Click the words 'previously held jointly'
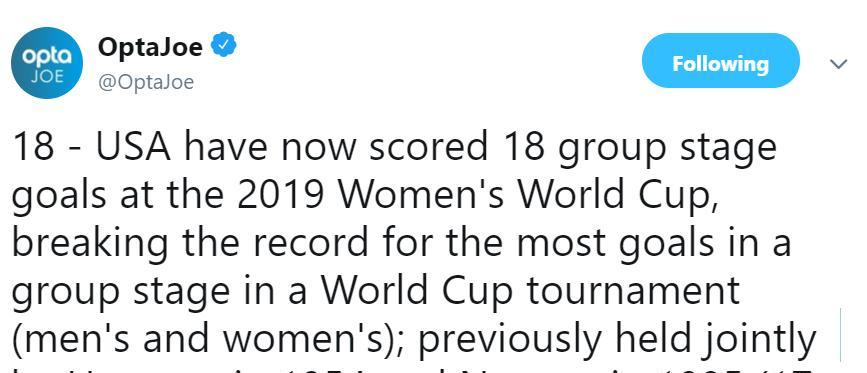Image resolution: width=867 pixels, height=373 pixels. [x=618, y=338]
